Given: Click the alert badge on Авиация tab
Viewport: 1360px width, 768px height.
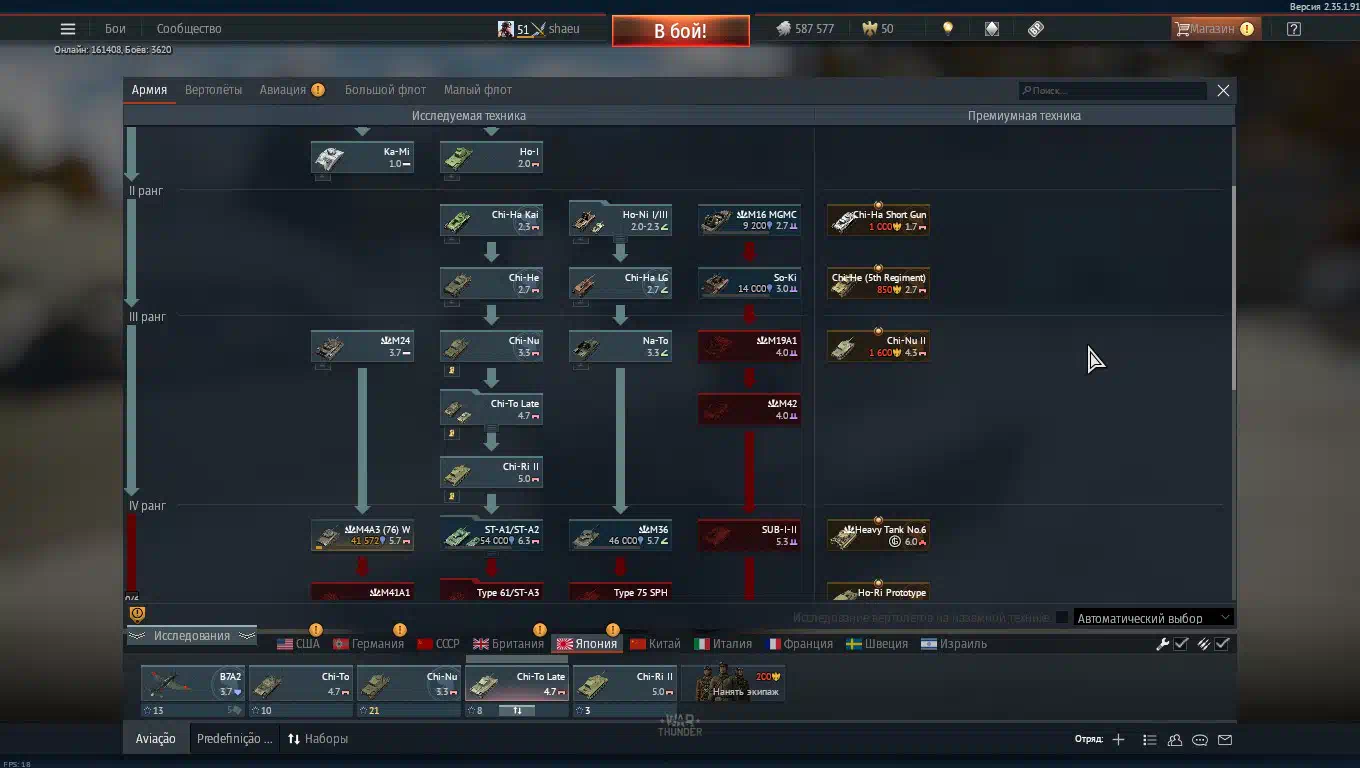Looking at the screenshot, I should (x=318, y=90).
